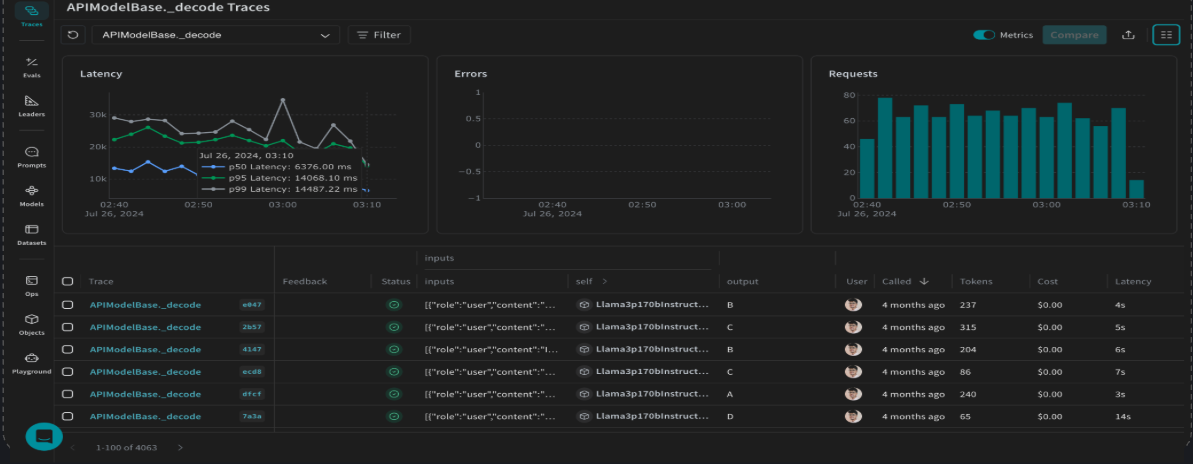Open trace APIModelBase._decode e047
The width and height of the screenshot is (1193, 464).
click(x=145, y=305)
